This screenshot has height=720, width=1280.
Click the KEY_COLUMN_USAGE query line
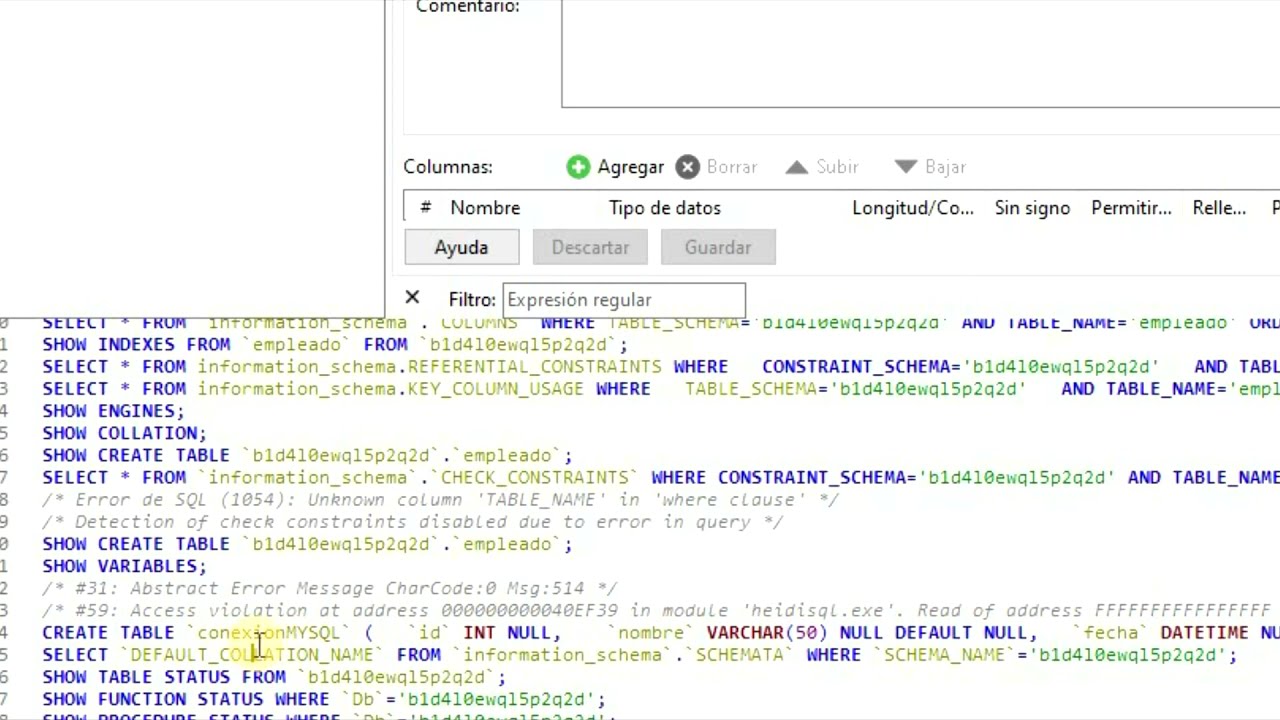(x=660, y=389)
